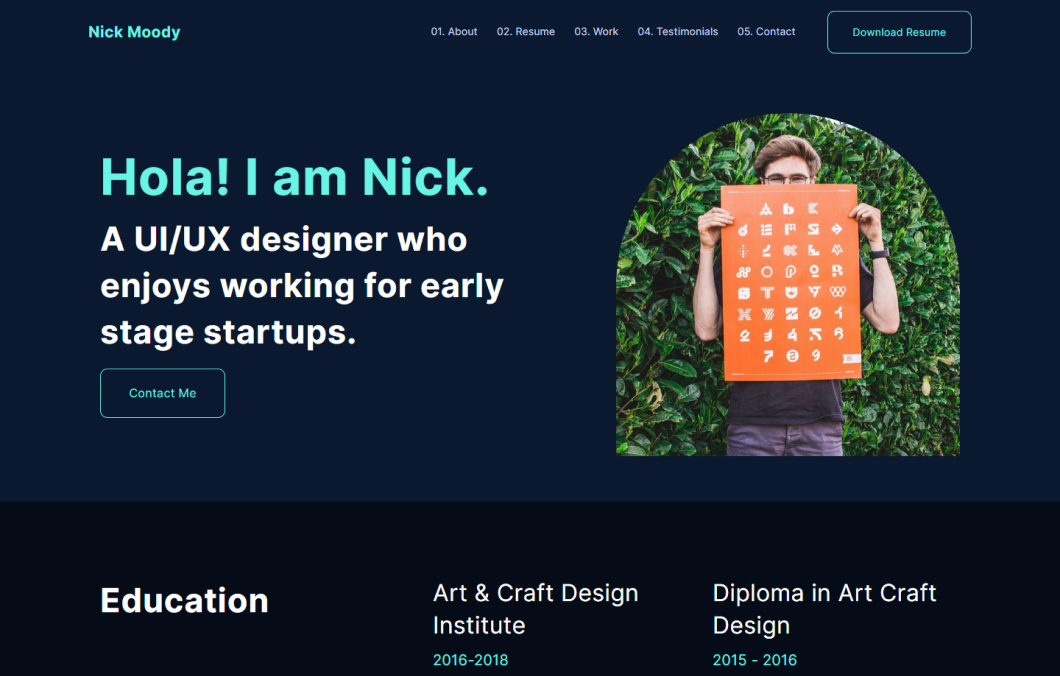Image resolution: width=1060 pixels, height=676 pixels.
Task: Click the man's glasses in the portrait
Action: click(786, 179)
